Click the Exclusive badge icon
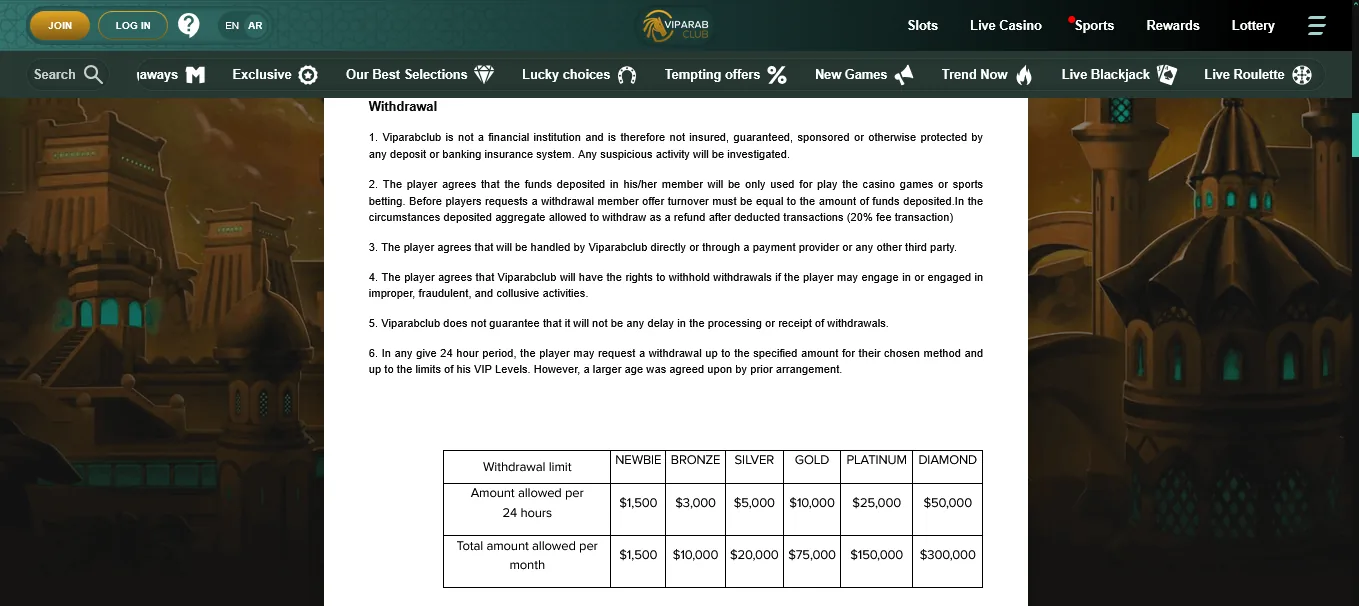The width and height of the screenshot is (1359, 606). [309, 75]
